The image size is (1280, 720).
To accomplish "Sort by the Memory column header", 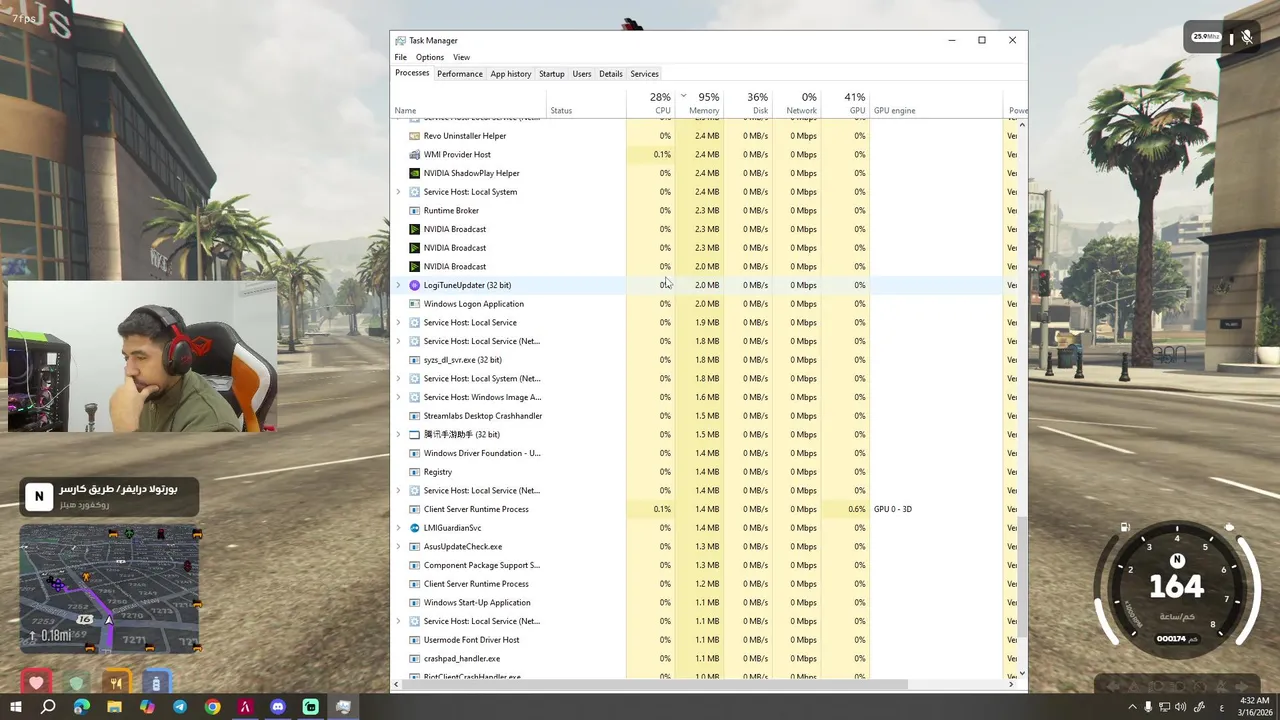I will (x=700, y=104).
